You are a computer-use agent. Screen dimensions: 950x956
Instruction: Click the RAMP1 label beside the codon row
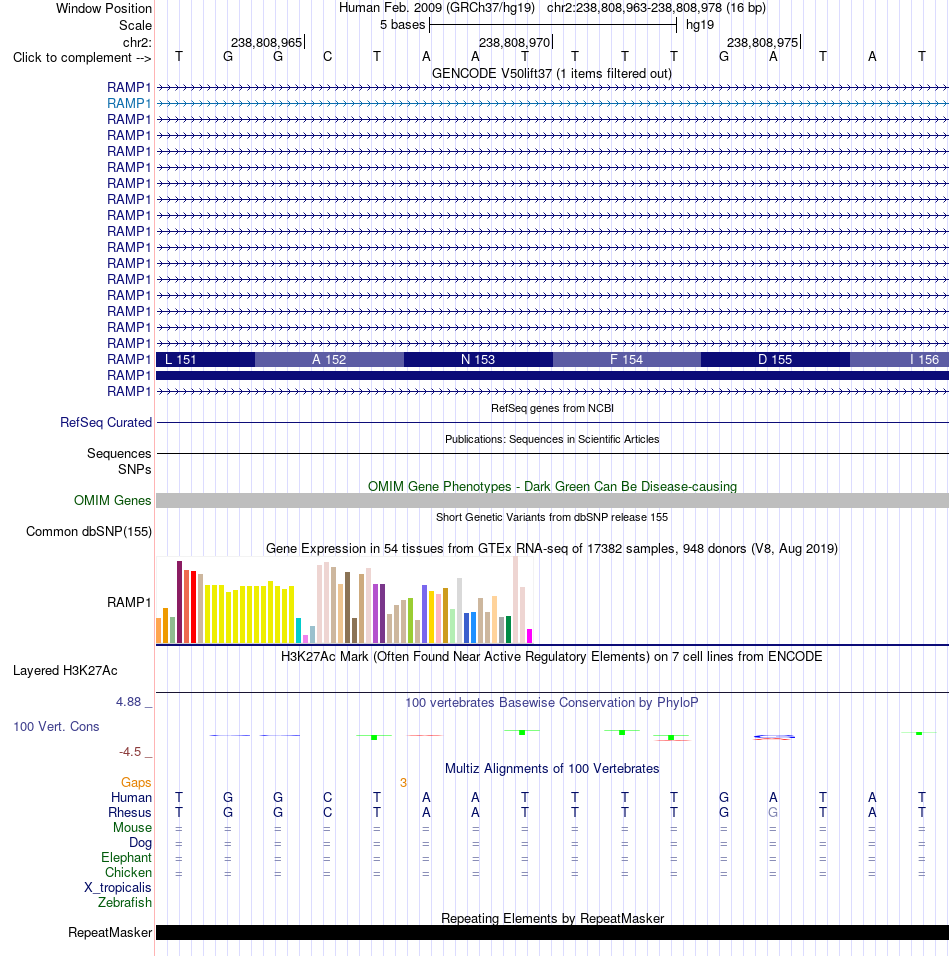[x=129, y=360]
